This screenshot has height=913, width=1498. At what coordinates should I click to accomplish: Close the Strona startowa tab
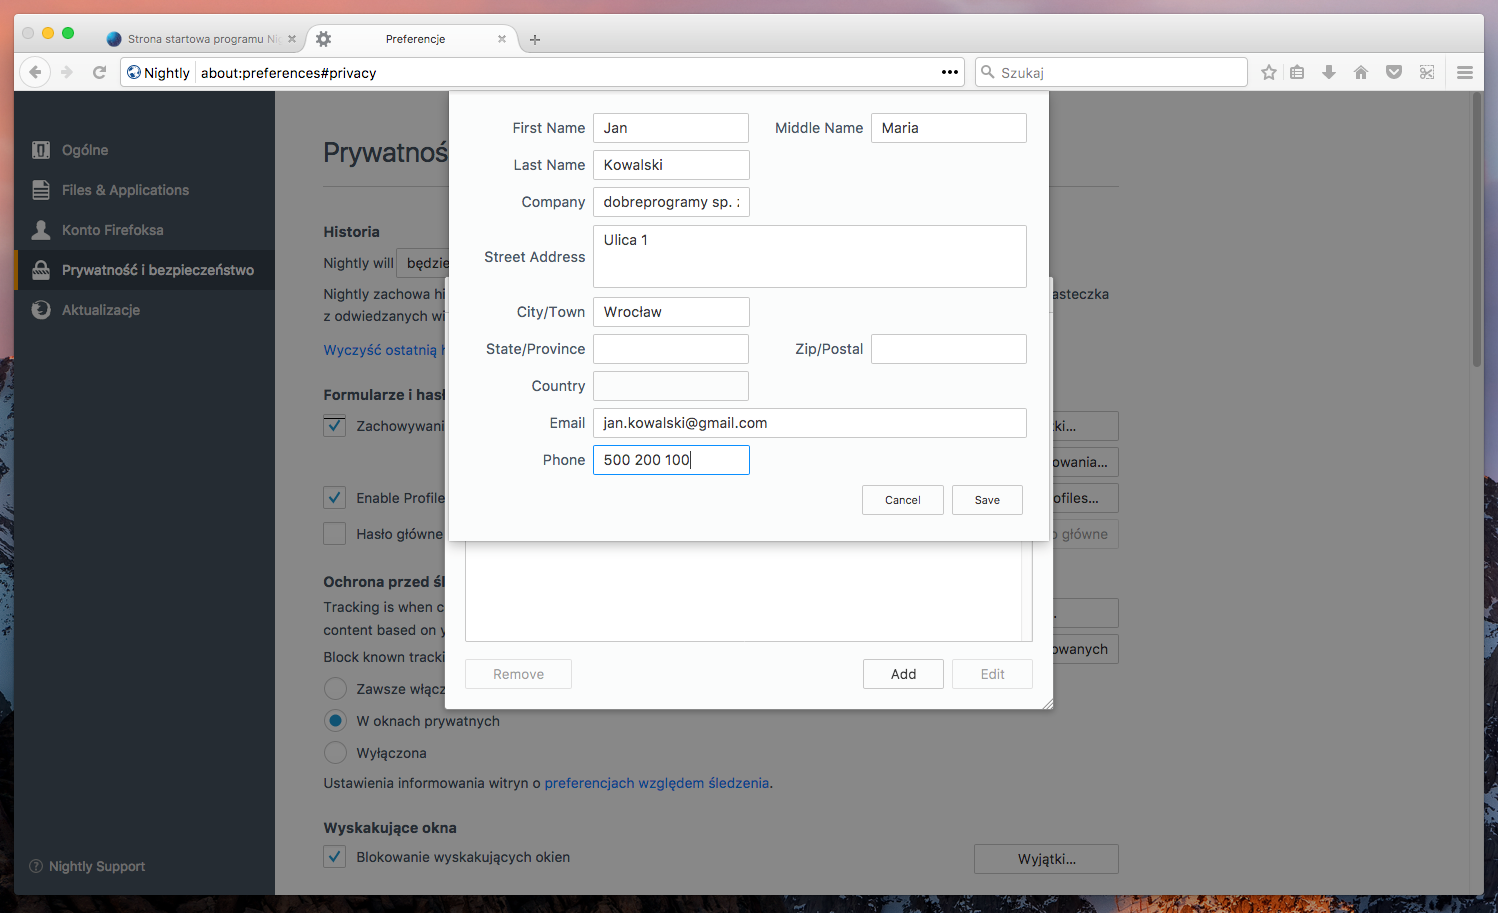292,39
